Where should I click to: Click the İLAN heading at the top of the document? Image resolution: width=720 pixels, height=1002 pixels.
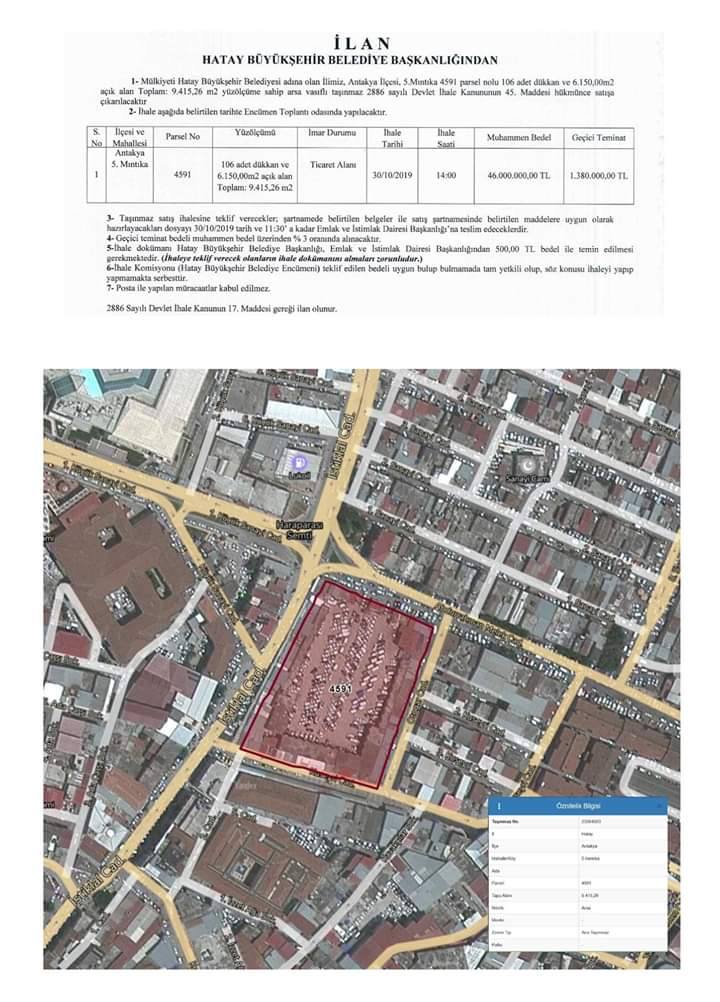(362, 43)
